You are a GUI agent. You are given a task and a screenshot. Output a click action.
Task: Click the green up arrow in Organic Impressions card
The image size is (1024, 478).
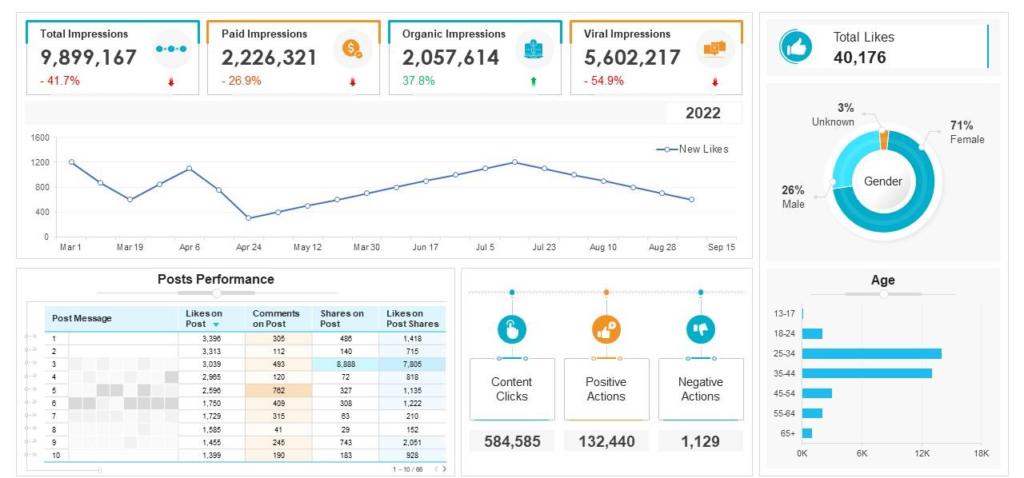534,82
